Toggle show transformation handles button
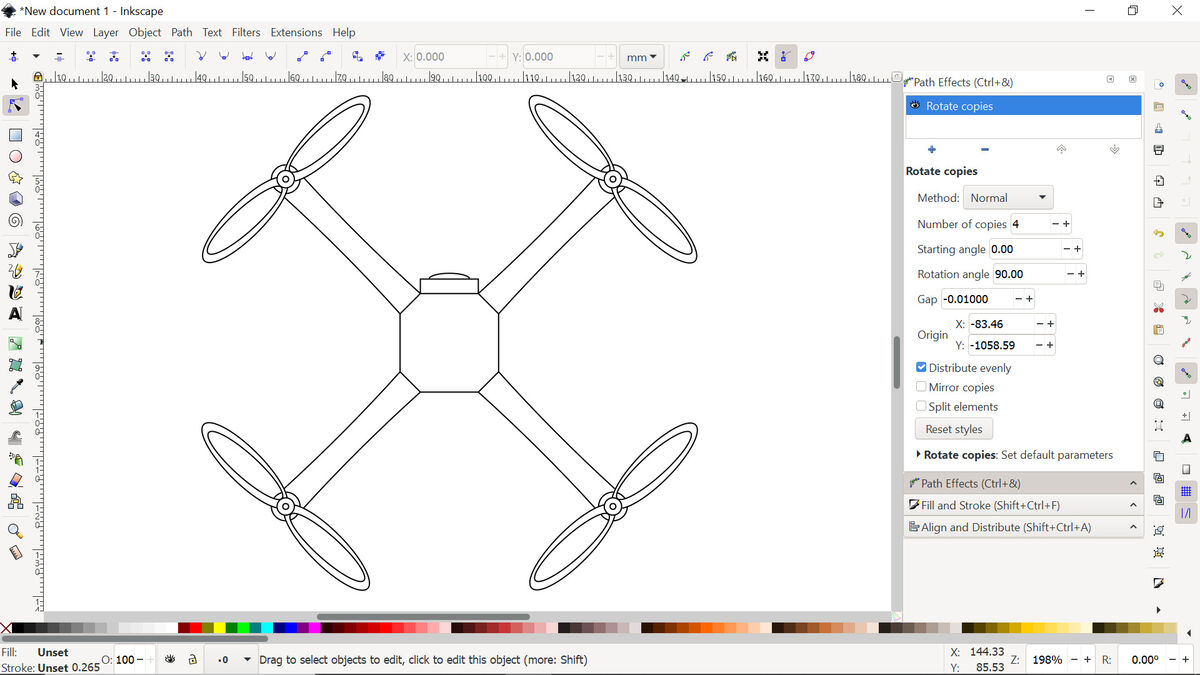Viewport: 1200px width, 675px height. tap(763, 57)
